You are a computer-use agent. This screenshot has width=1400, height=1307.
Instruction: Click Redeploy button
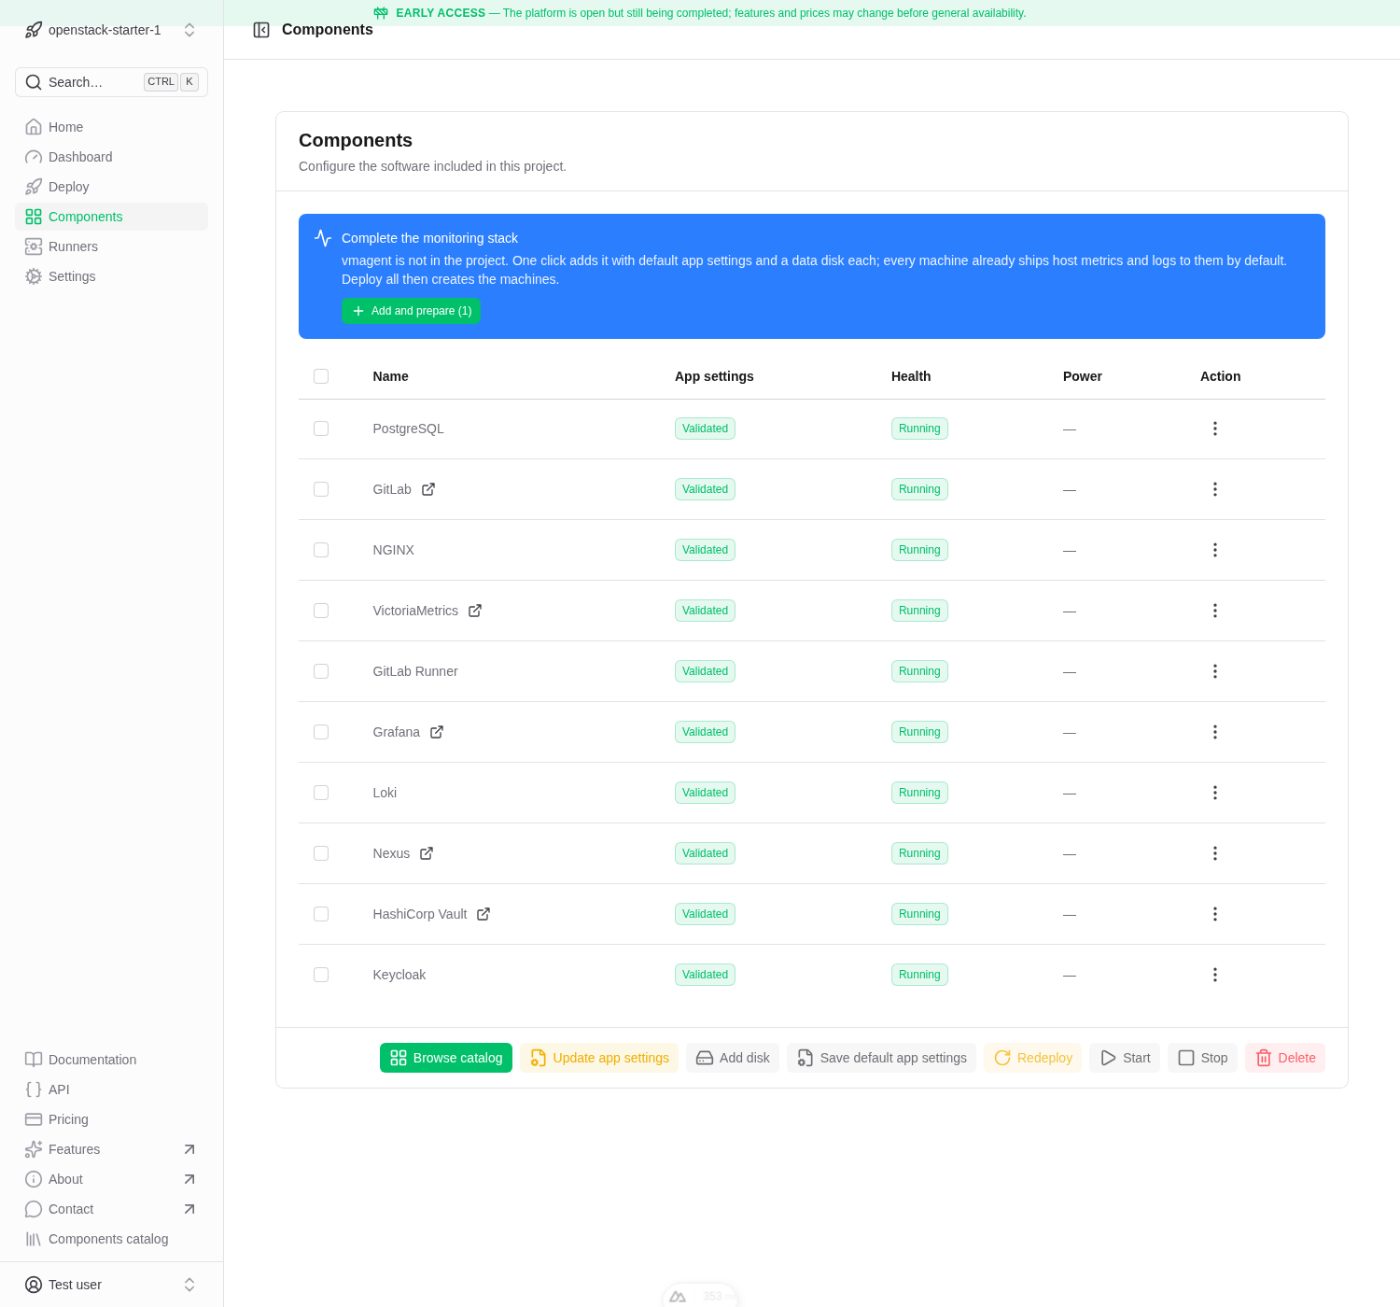click(1033, 1058)
